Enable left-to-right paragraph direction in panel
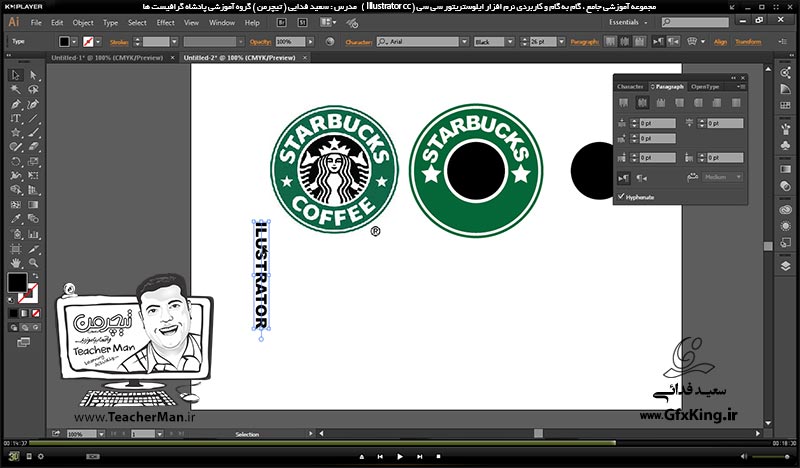Screen dimensions: 800x468 click(x=623, y=178)
